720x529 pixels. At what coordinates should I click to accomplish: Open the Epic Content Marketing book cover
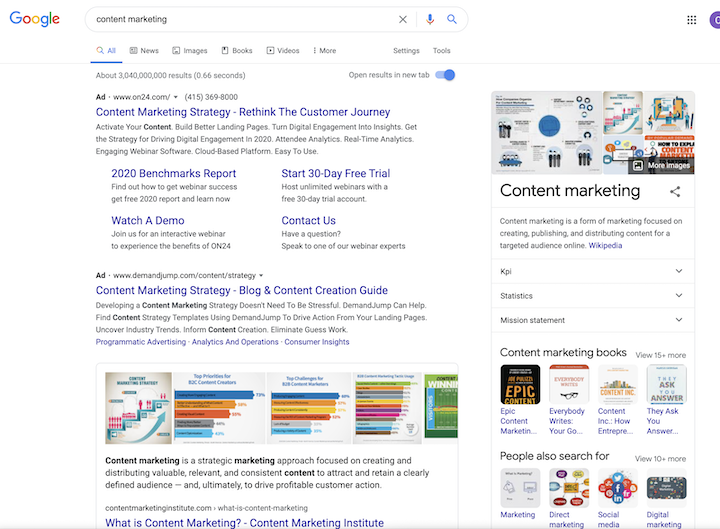[520, 384]
